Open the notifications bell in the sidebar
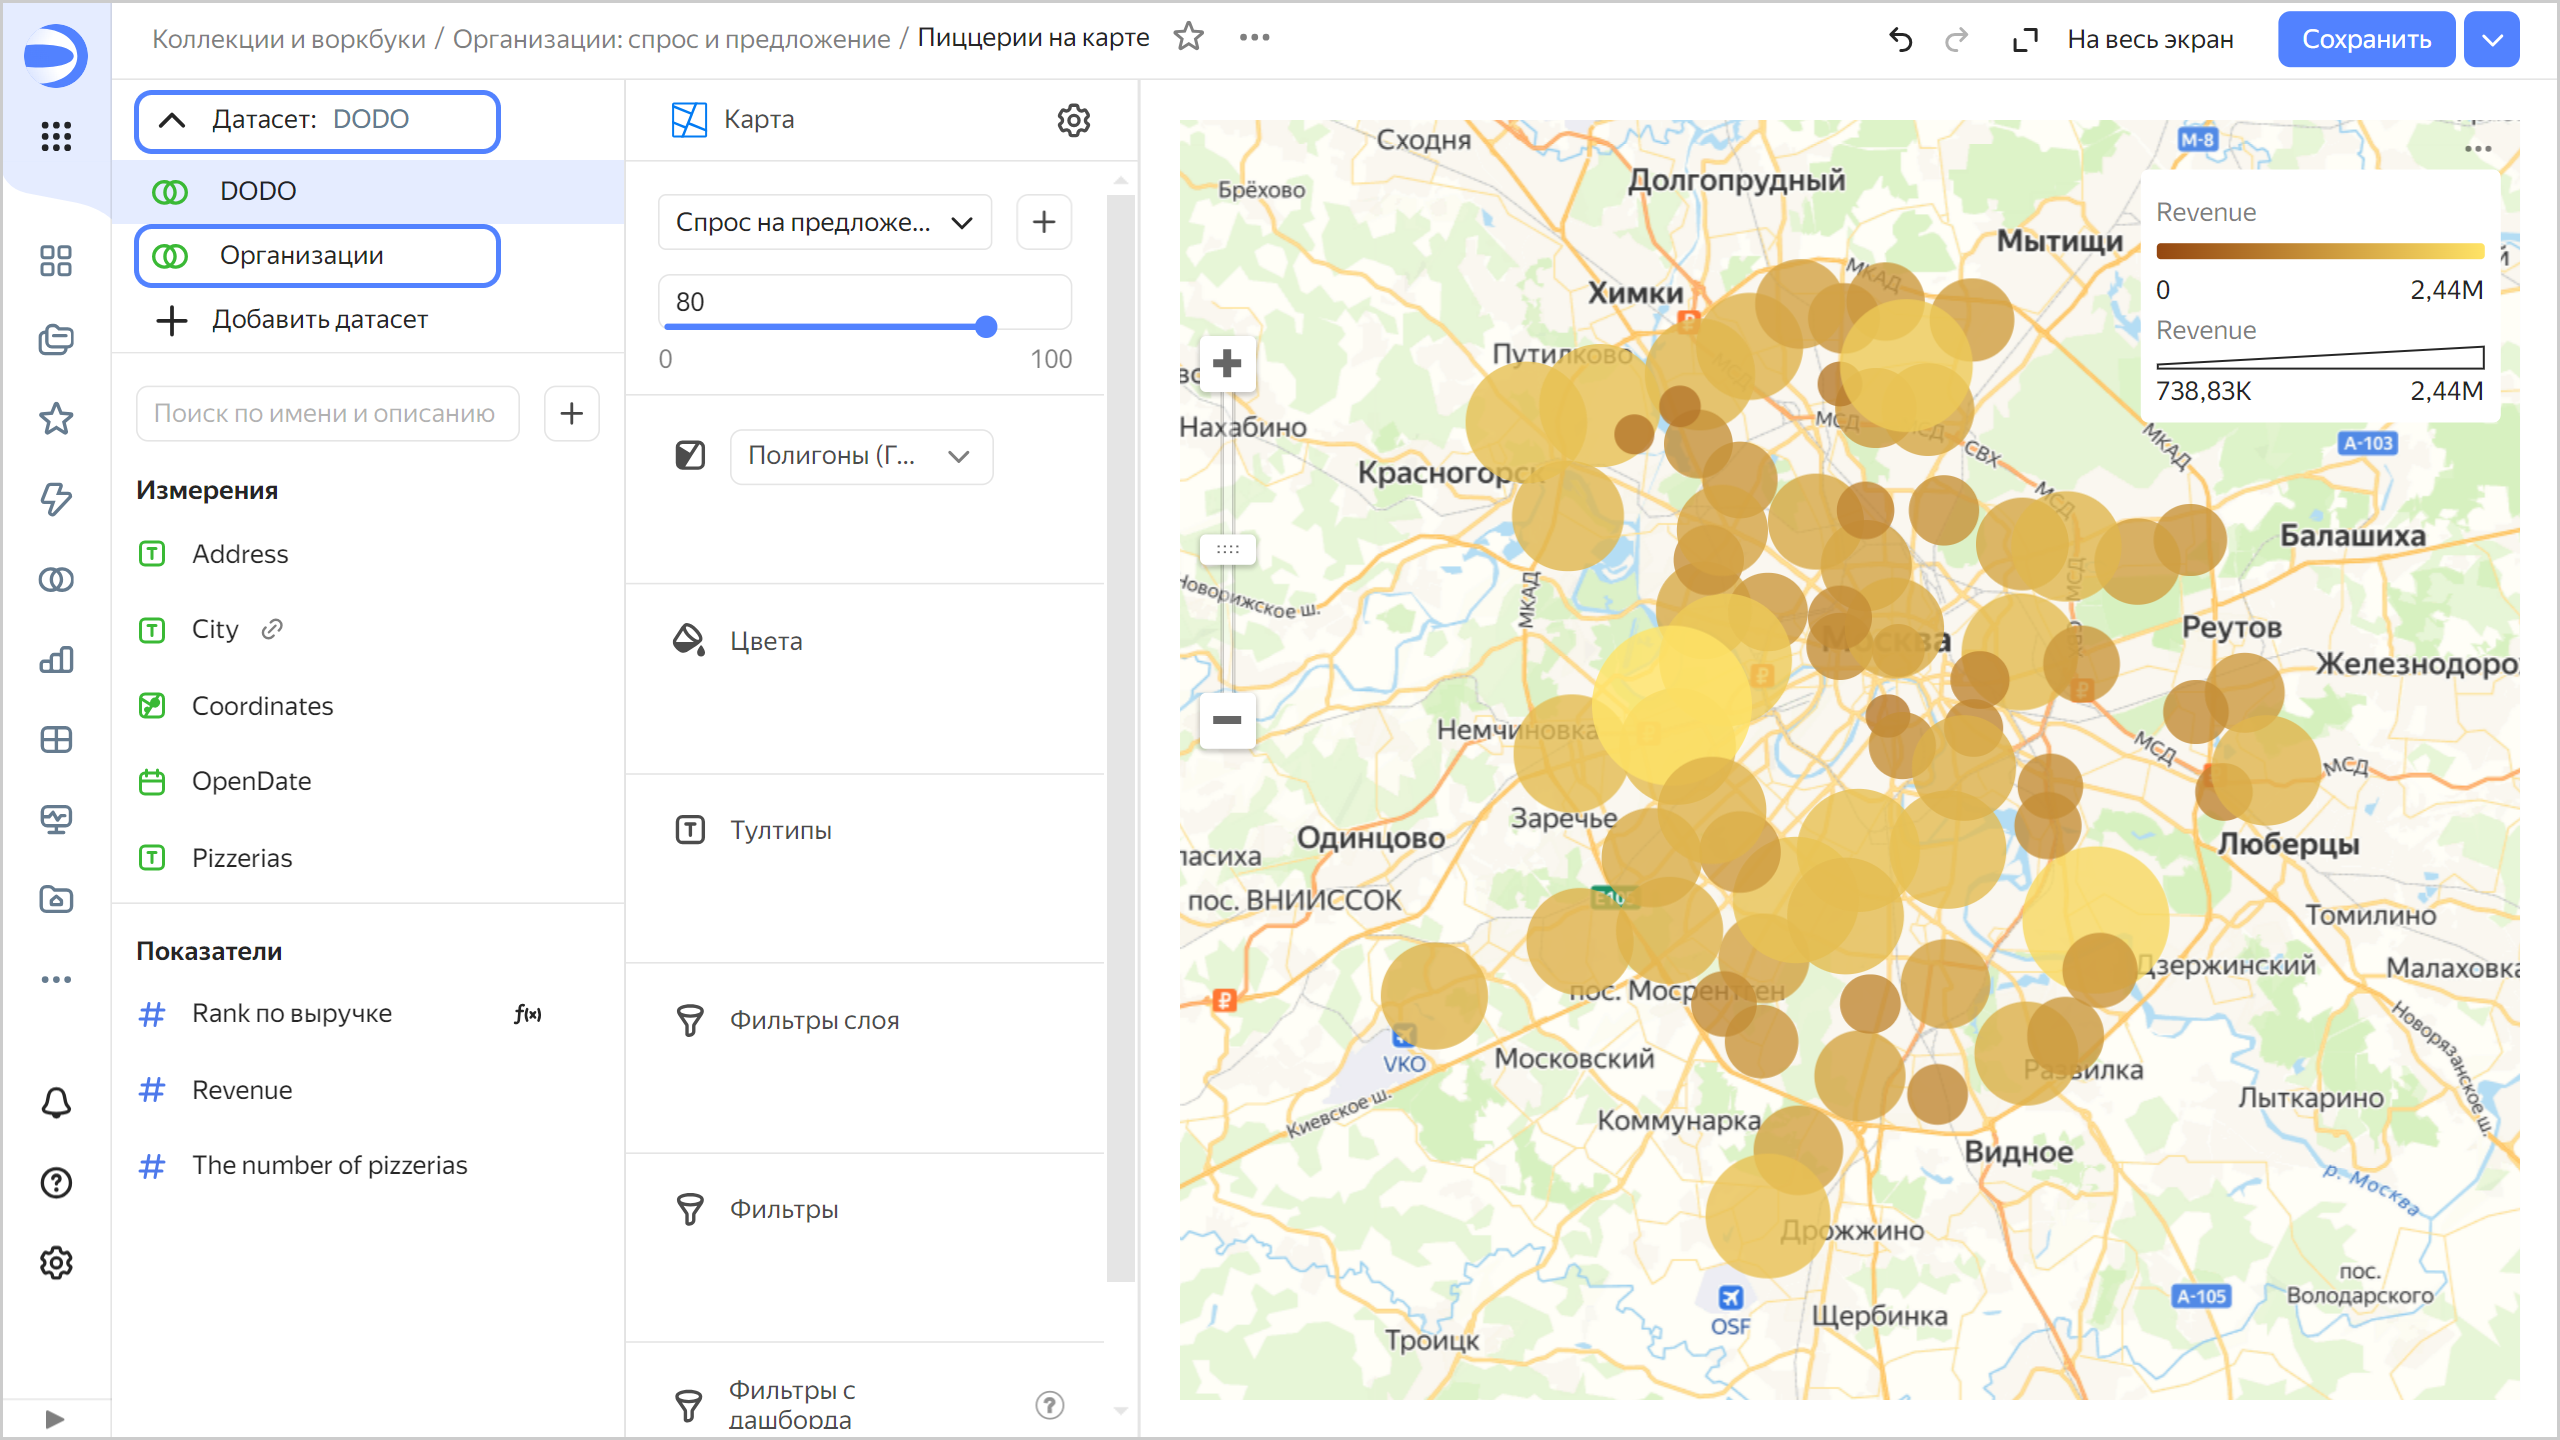Image resolution: width=2560 pixels, height=1440 pixels. (56, 1103)
